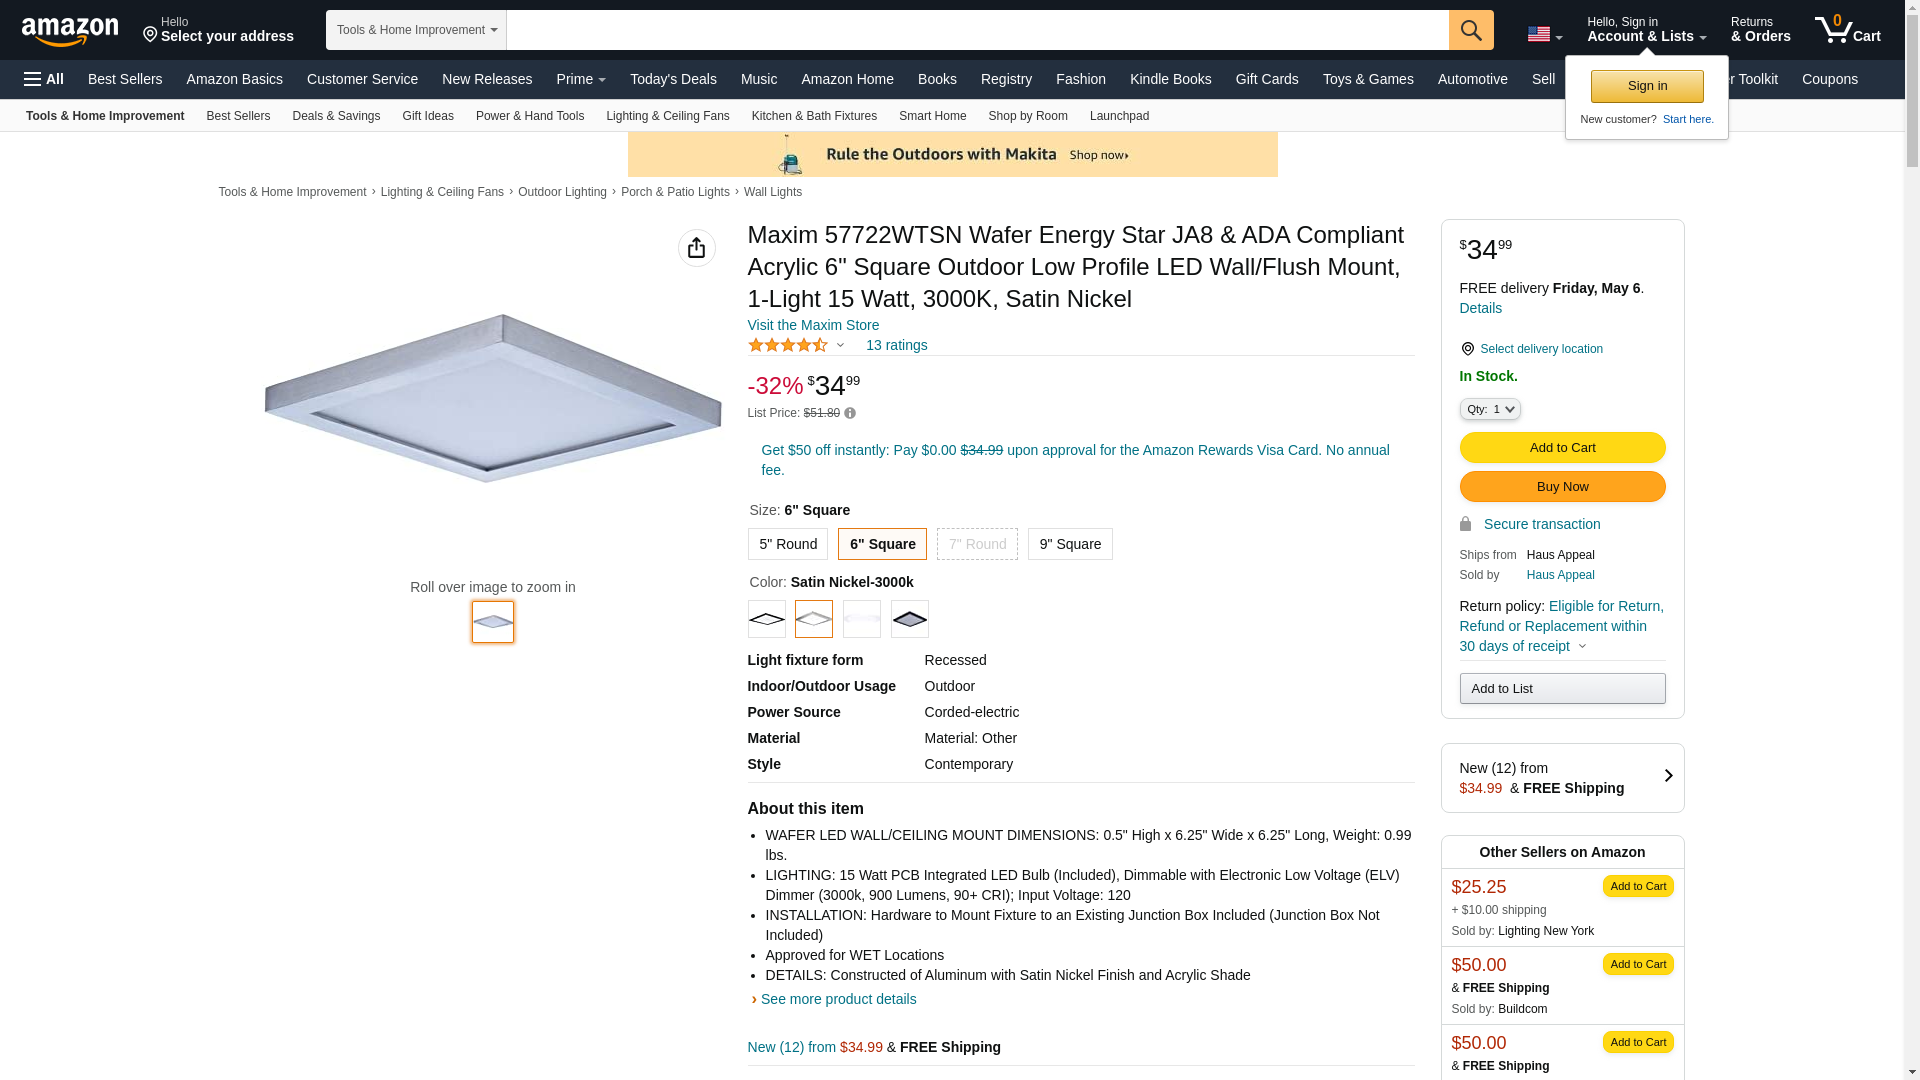Open the Qty quantity dropdown

click(1490, 409)
